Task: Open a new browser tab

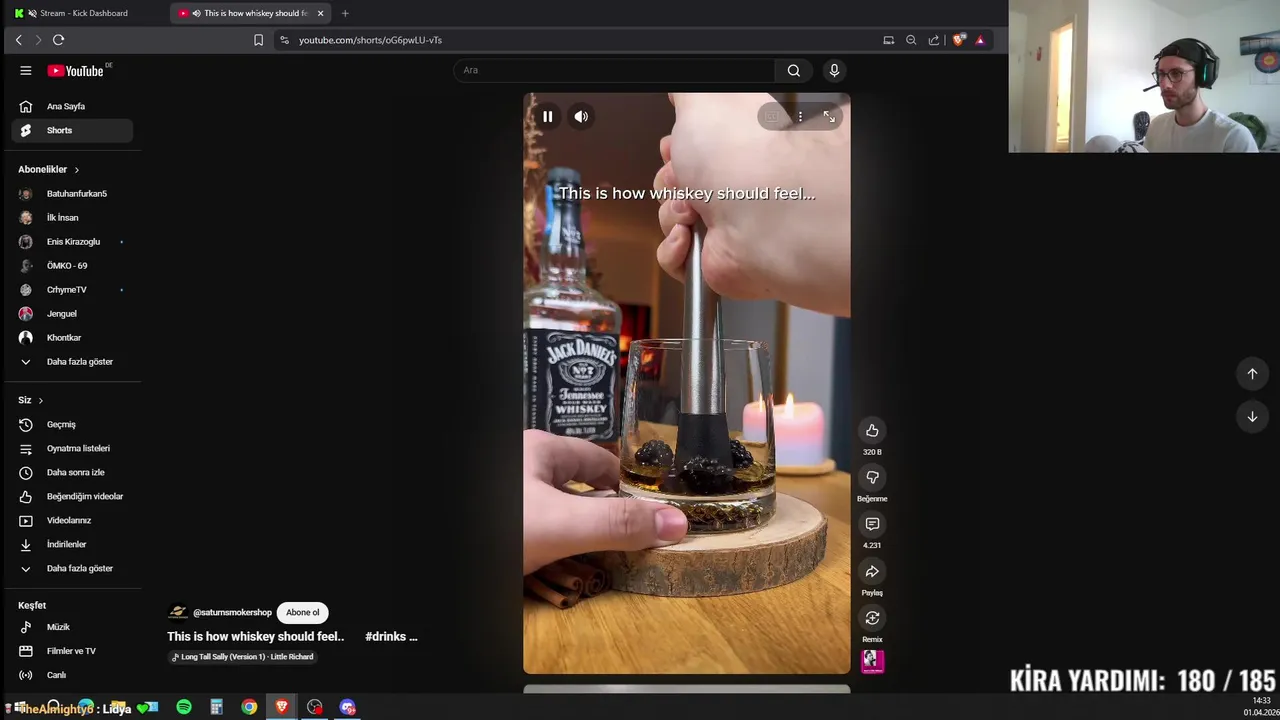Action: 345,13
